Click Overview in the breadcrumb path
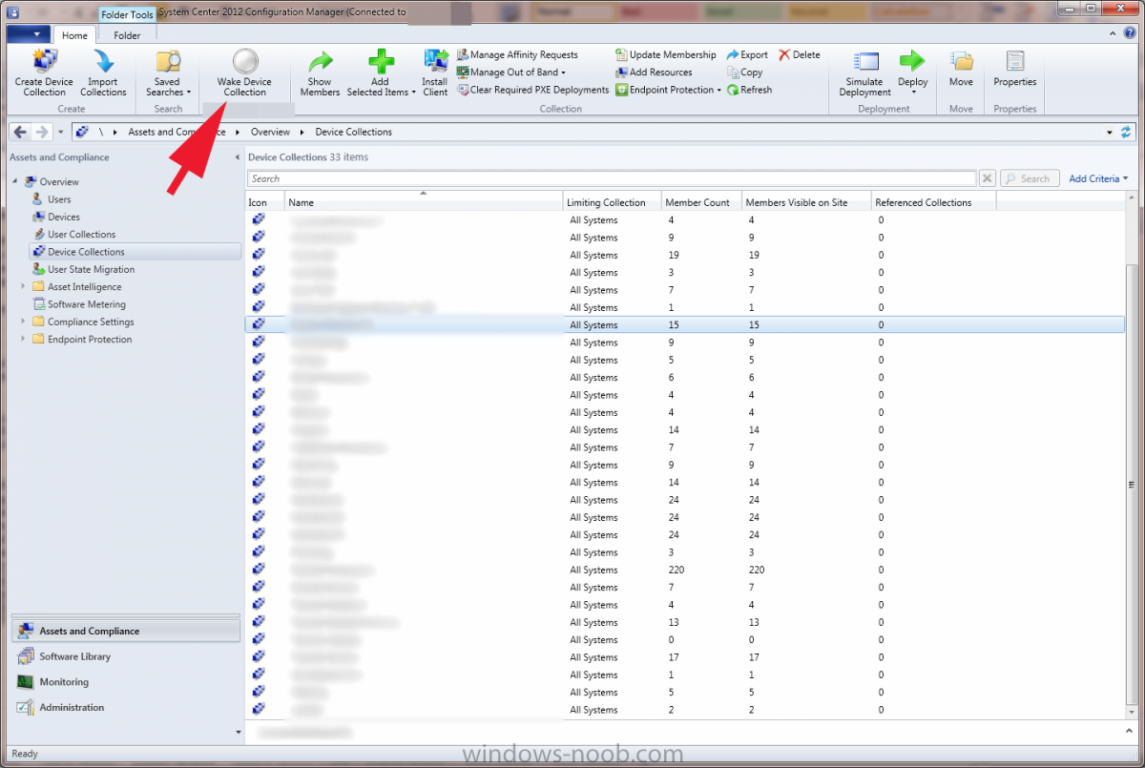 (x=270, y=132)
